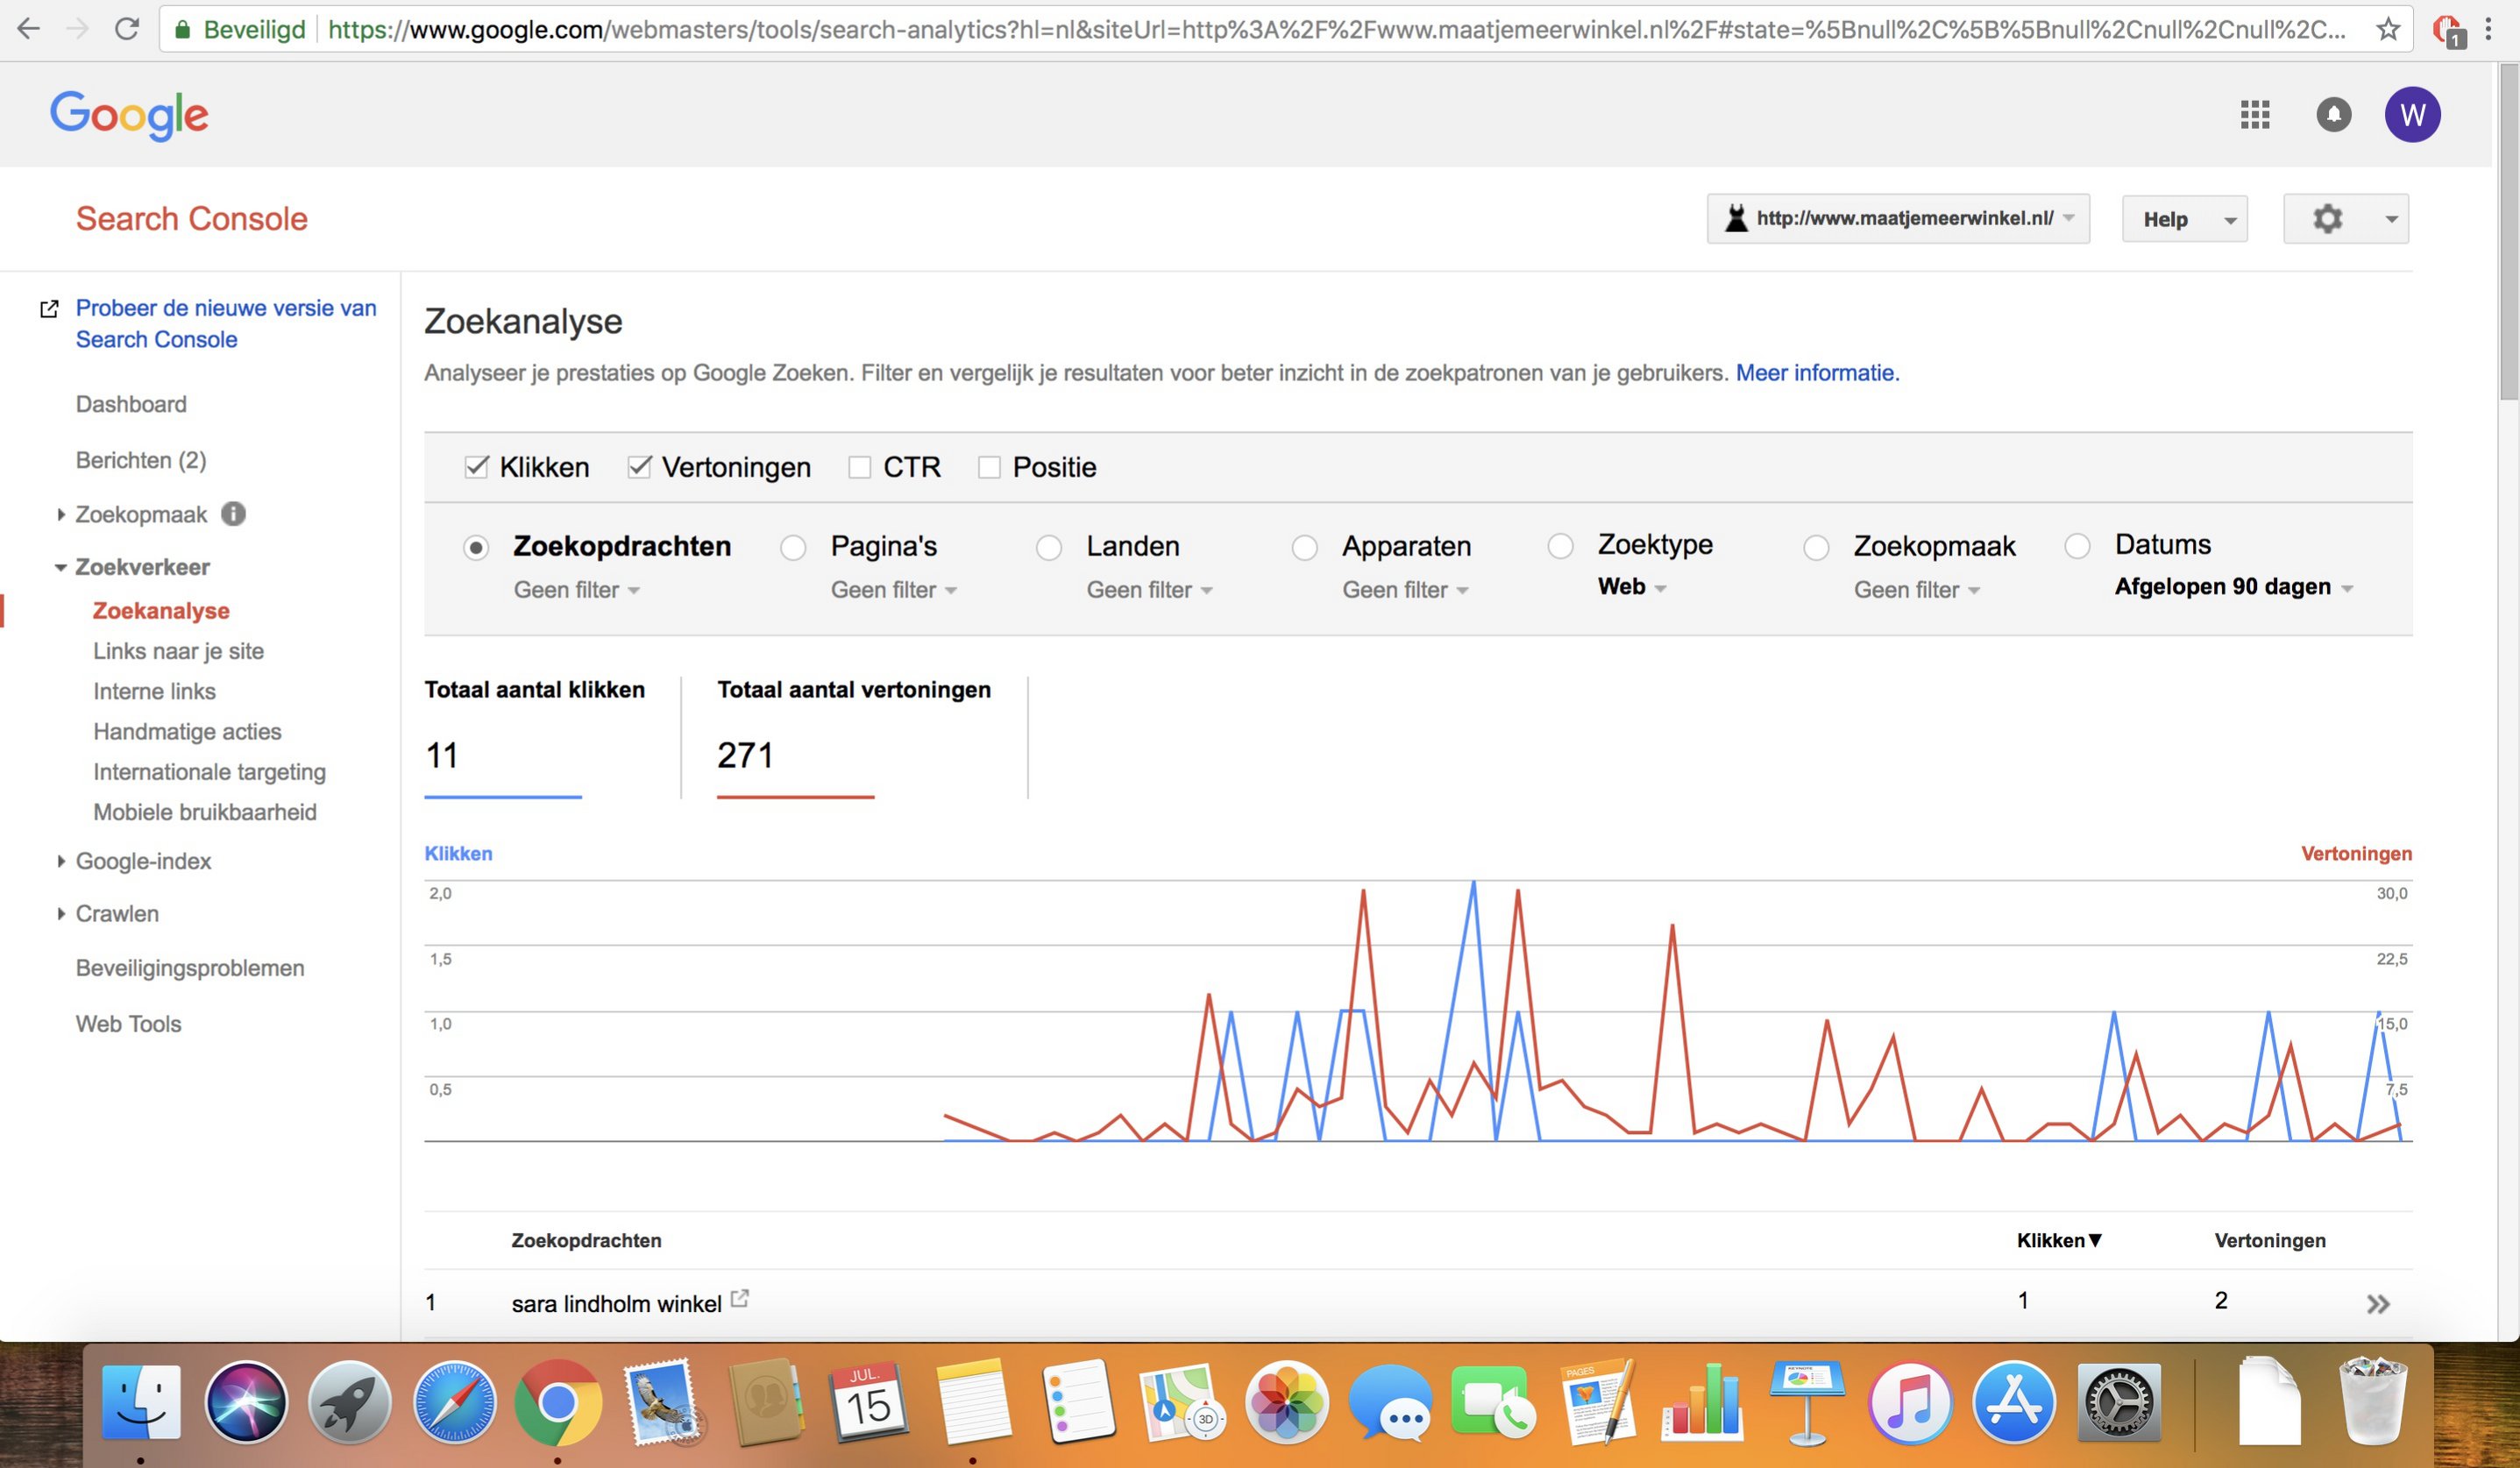Open external link icon next to sara lindholm winkel
The height and width of the screenshot is (1468, 2520).
point(739,1298)
